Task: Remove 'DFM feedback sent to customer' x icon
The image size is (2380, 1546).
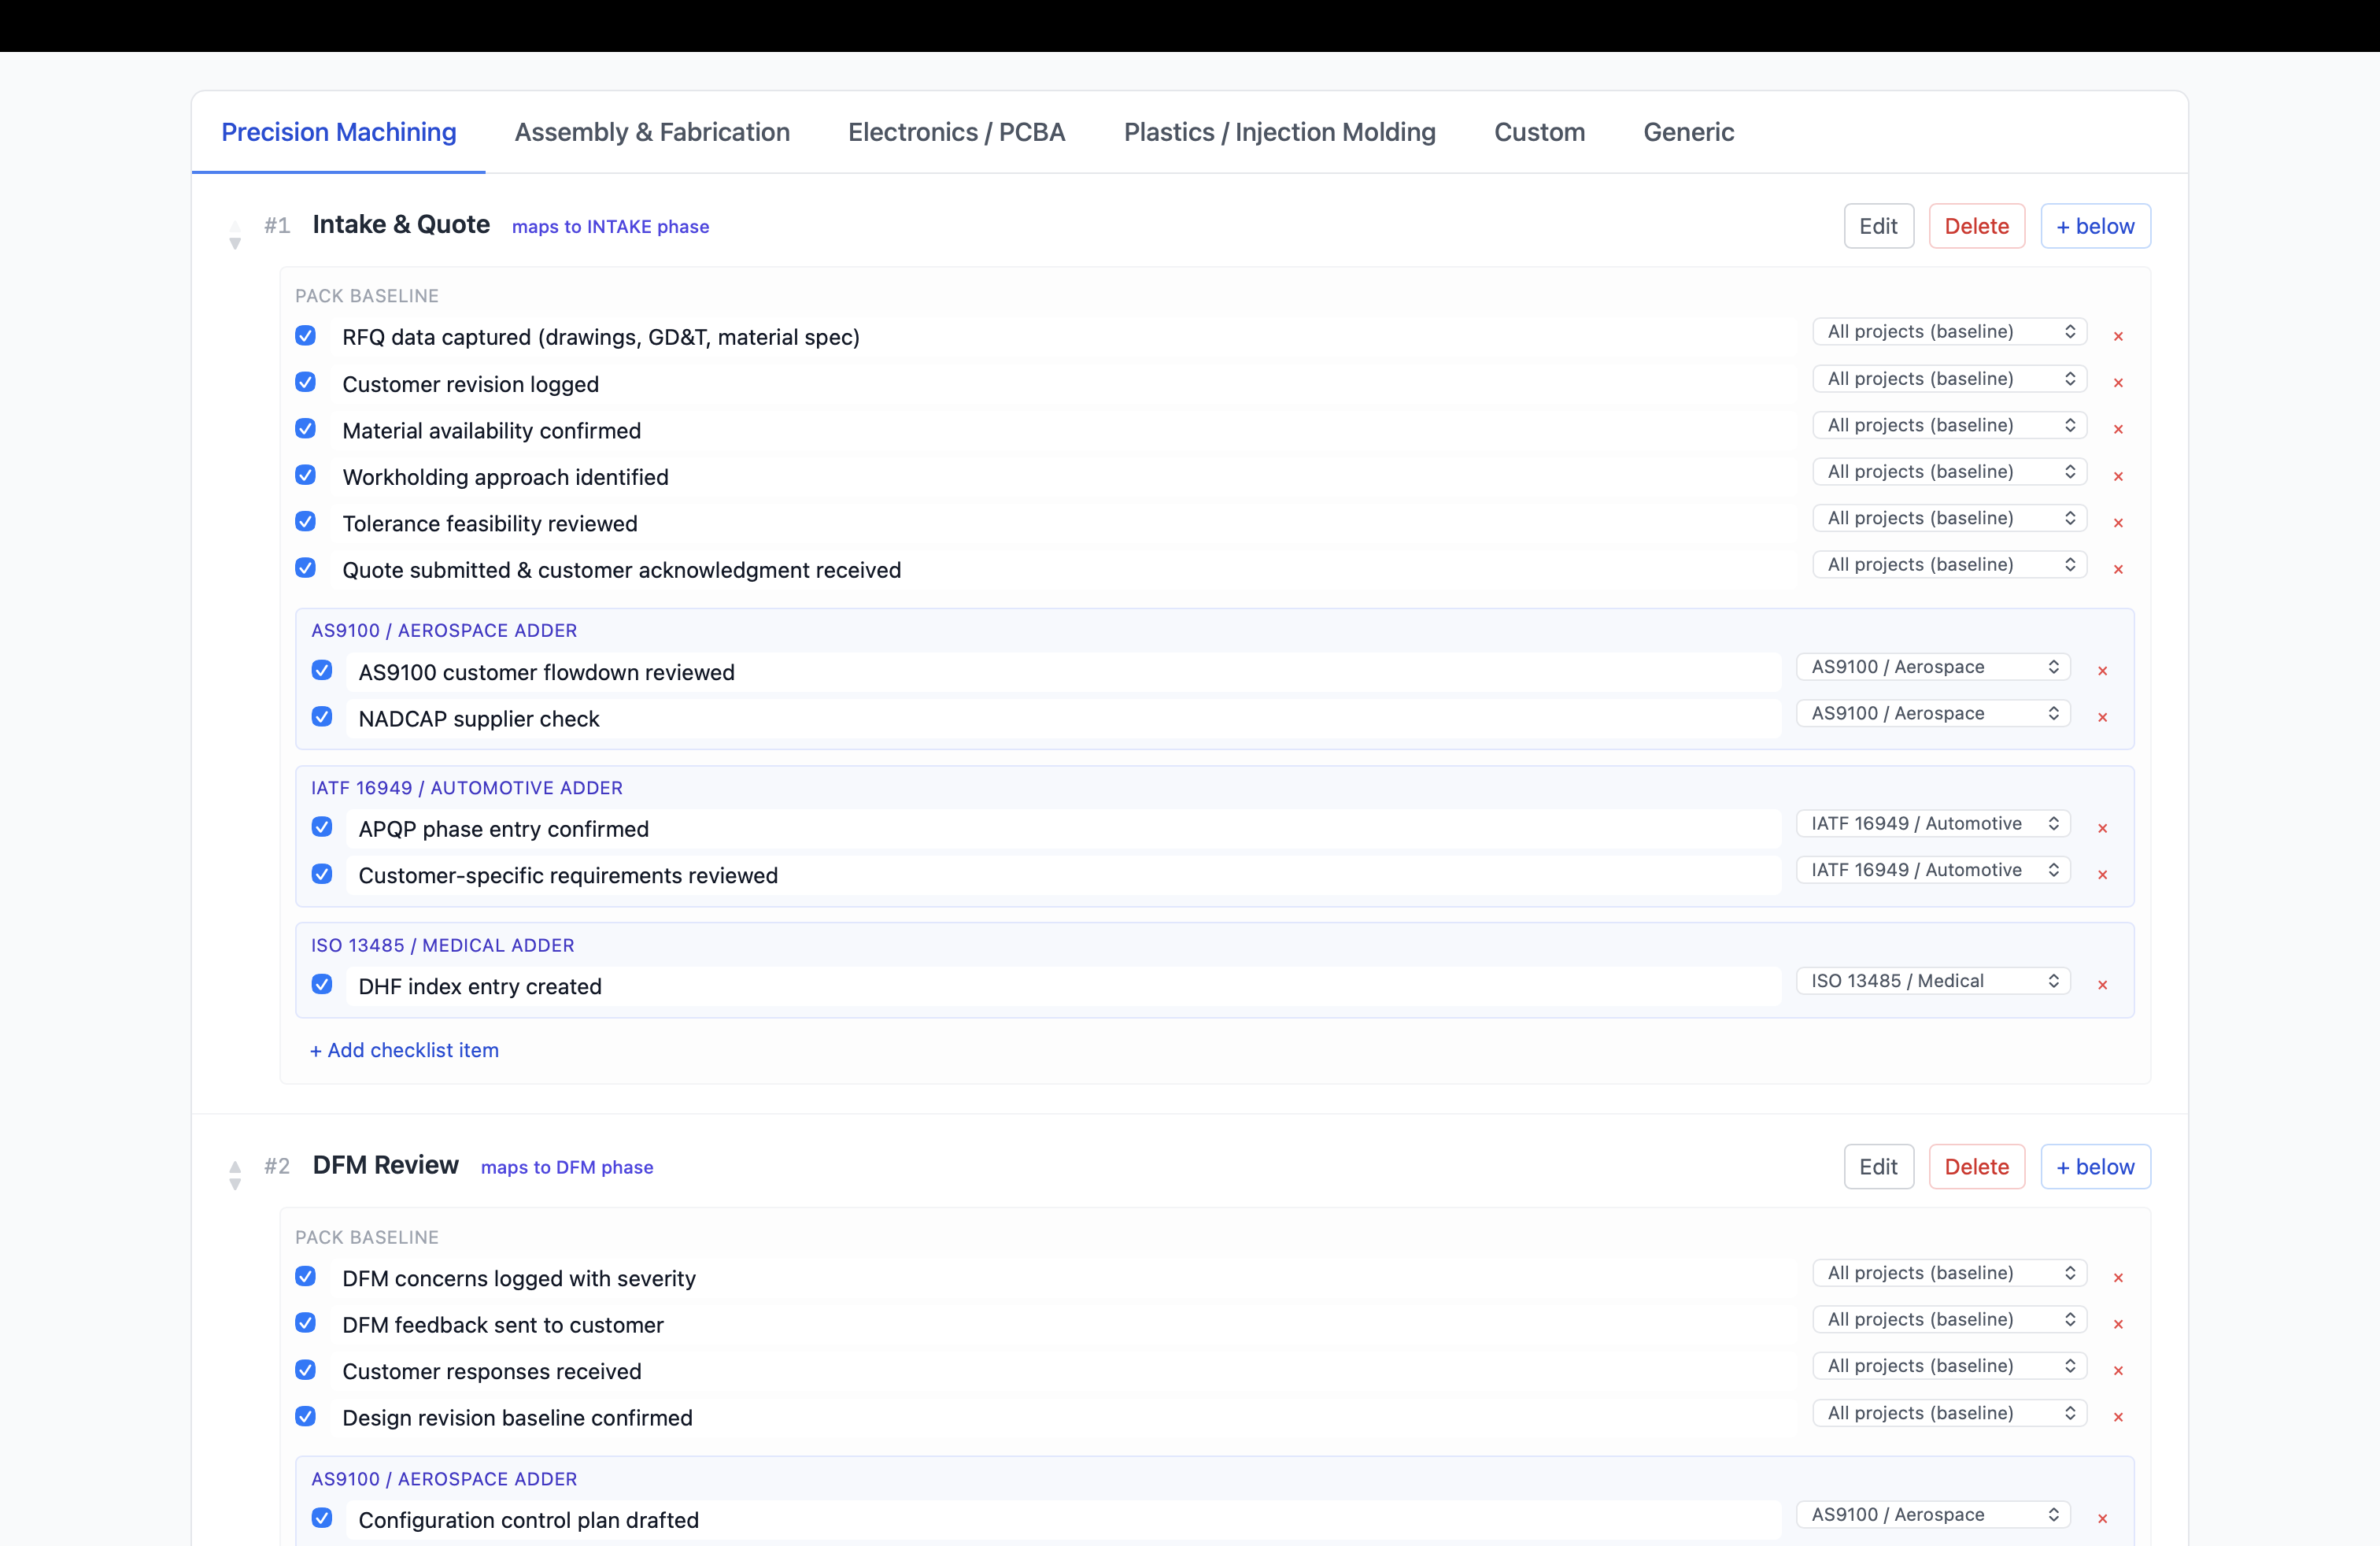Action: 2118,1324
